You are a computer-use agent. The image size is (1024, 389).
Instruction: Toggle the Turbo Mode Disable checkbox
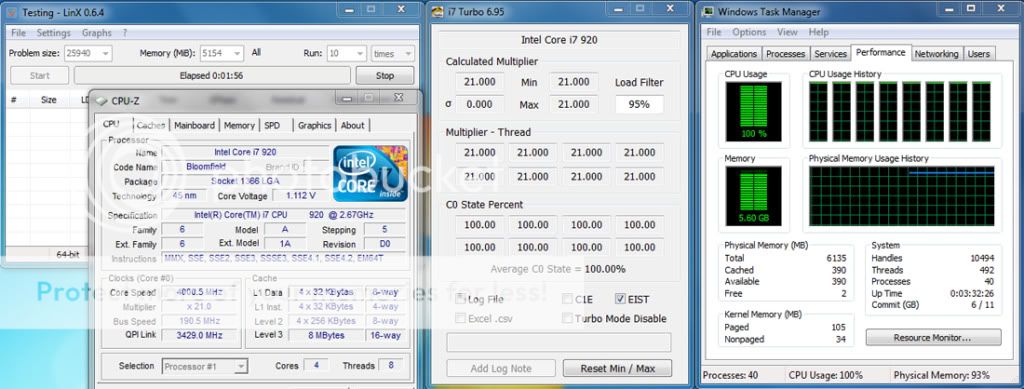point(568,319)
